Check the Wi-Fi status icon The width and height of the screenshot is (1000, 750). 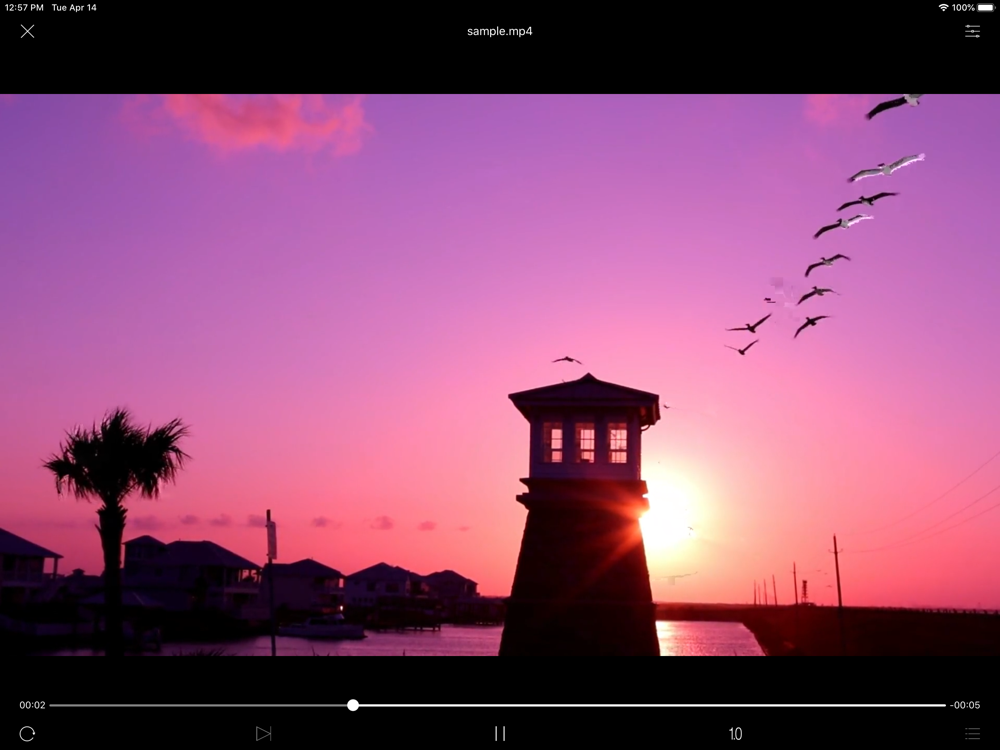click(x=943, y=8)
